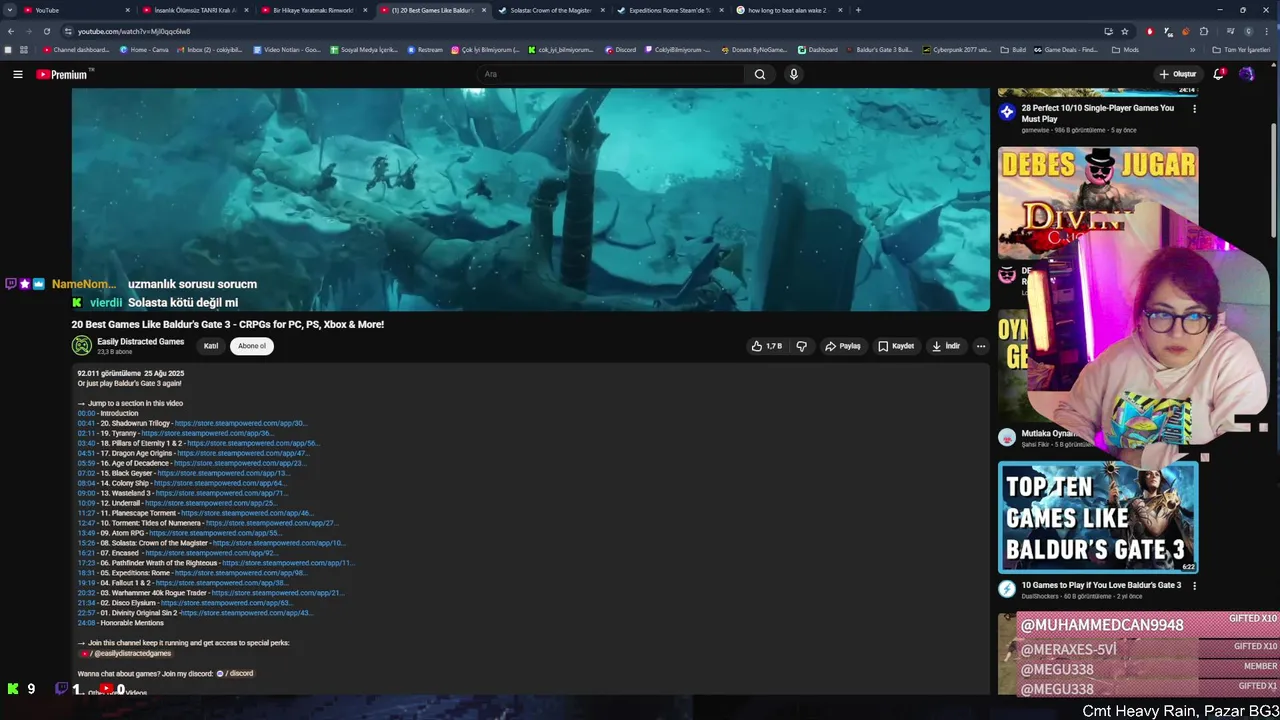Expand the bookmarks bar overflow chevron
Viewport: 1280px width, 720px height.
pyautogui.click(x=1192, y=50)
